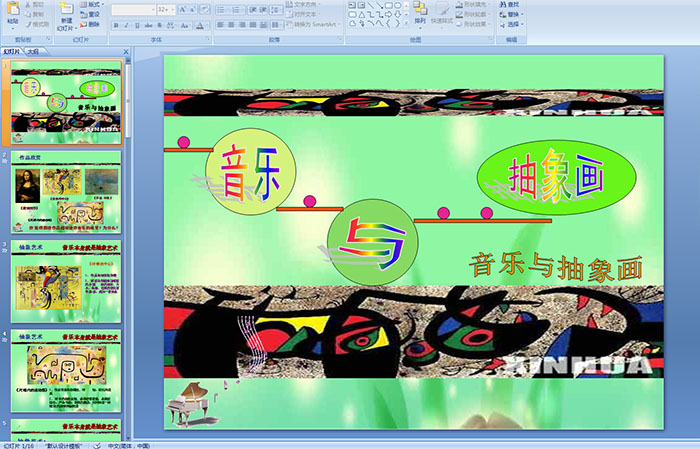The width and height of the screenshot is (700, 449).
Task: Open the font size 32 dropdown
Action: point(166,9)
